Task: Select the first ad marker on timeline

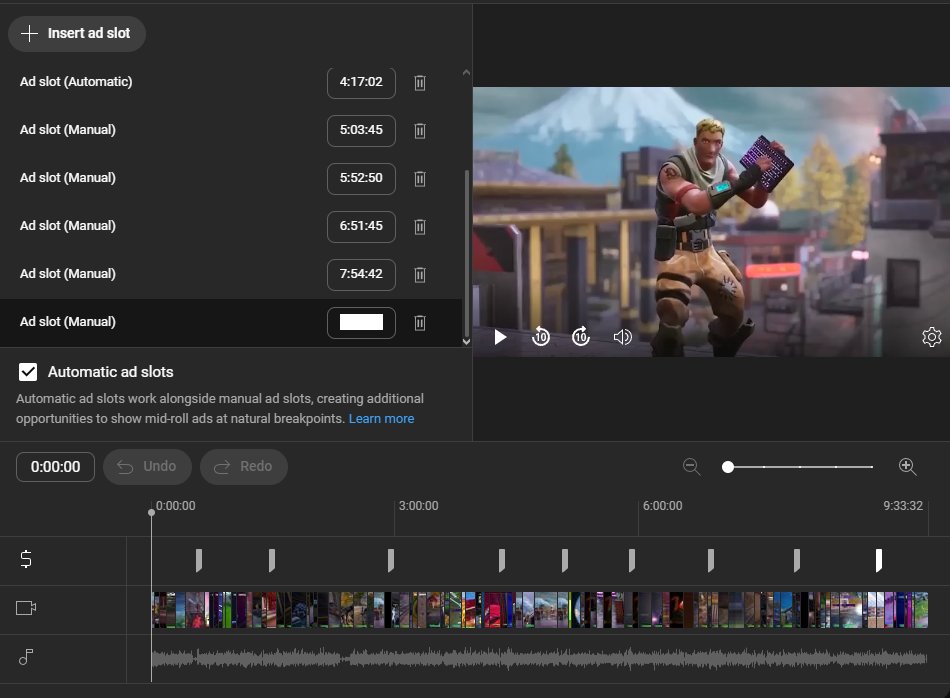Action: [199, 560]
